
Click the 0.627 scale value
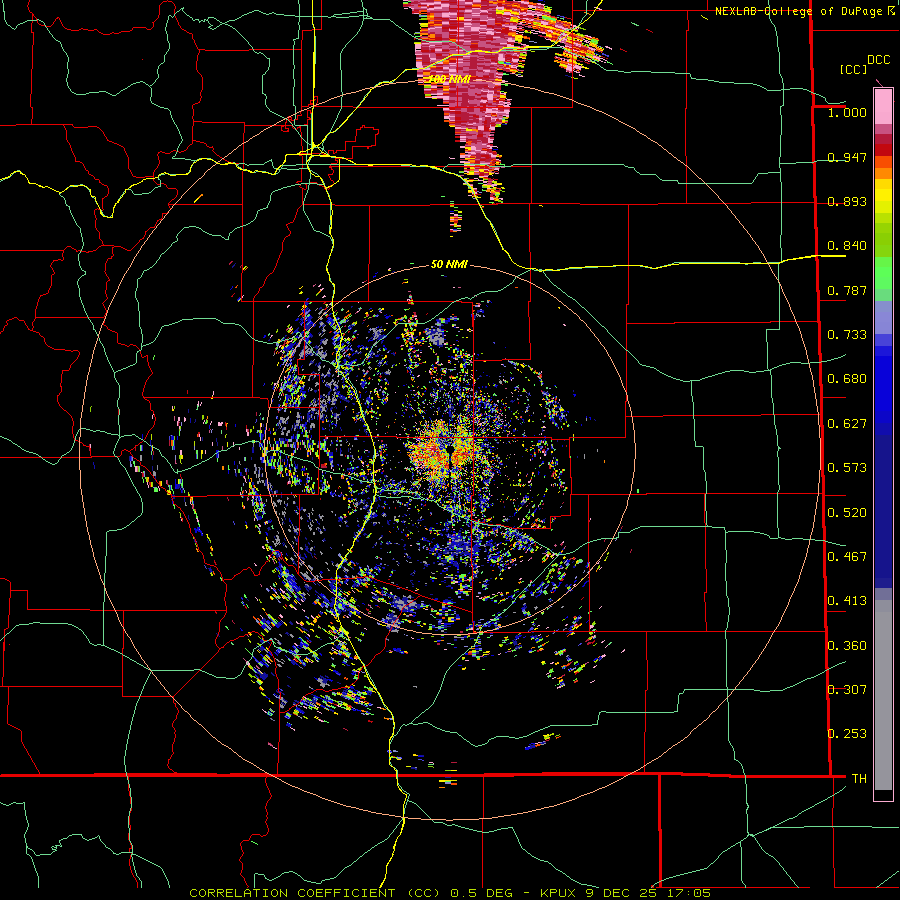847,424
